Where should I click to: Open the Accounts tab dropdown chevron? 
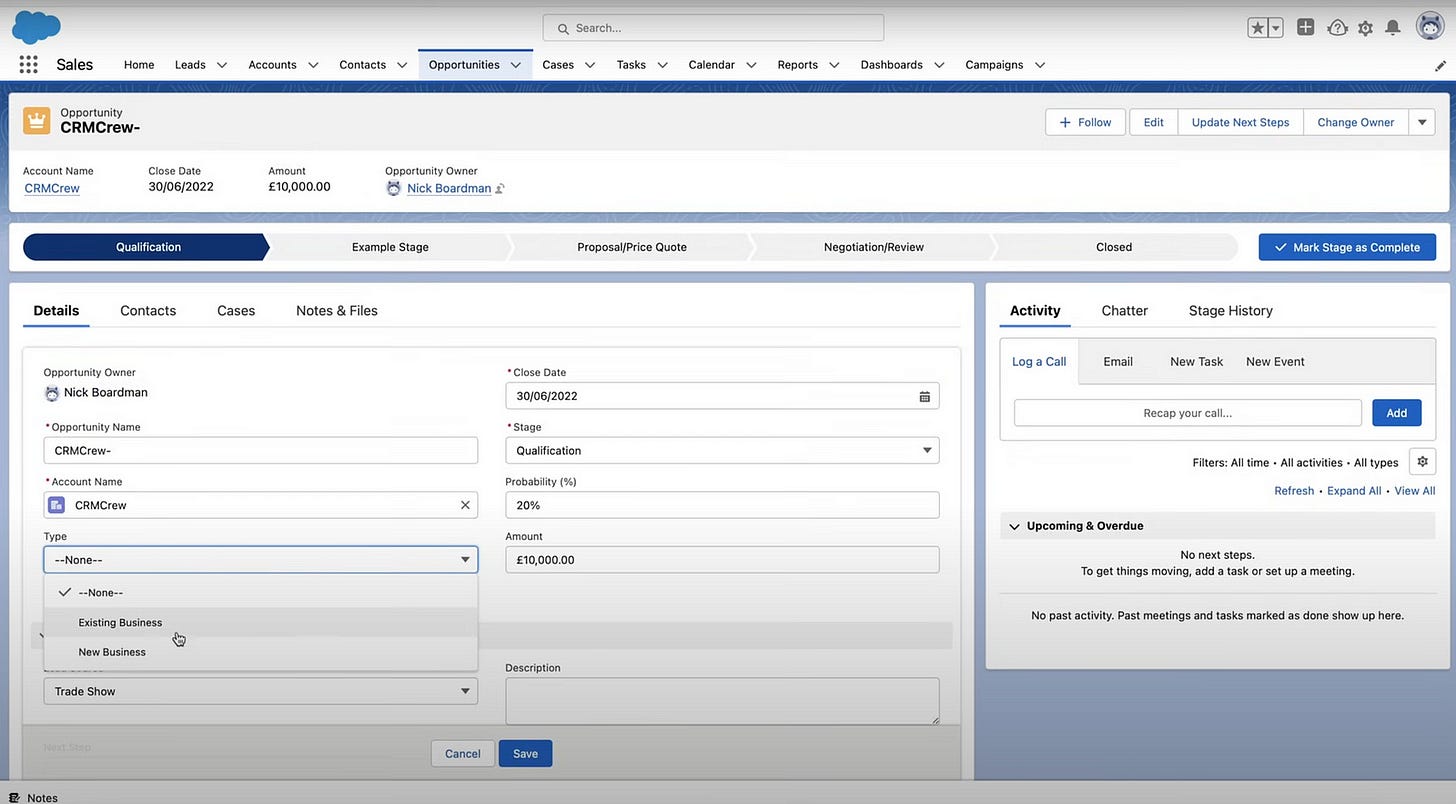313,65
